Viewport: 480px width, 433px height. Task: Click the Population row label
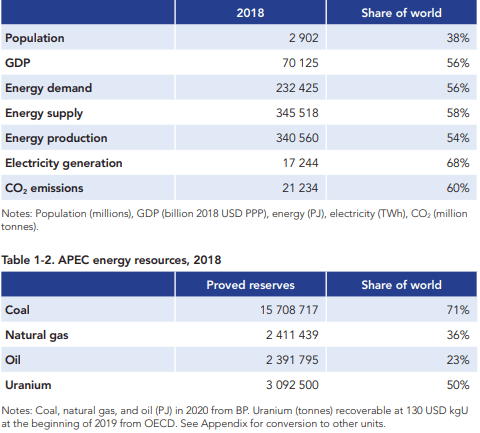tap(35, 38)
